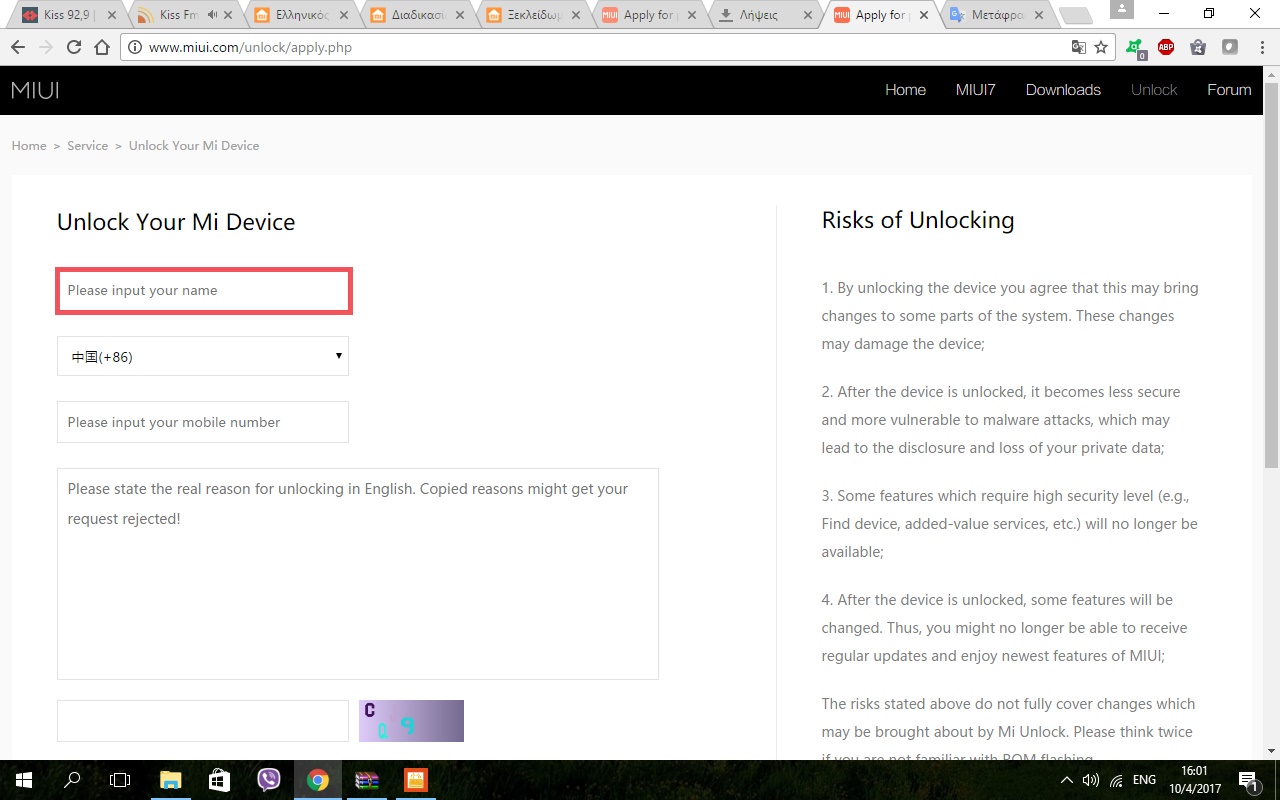This screenshot has width=1280, height=800.
Task: Click the MIUI7 navigation link
Action: (975, 90)
